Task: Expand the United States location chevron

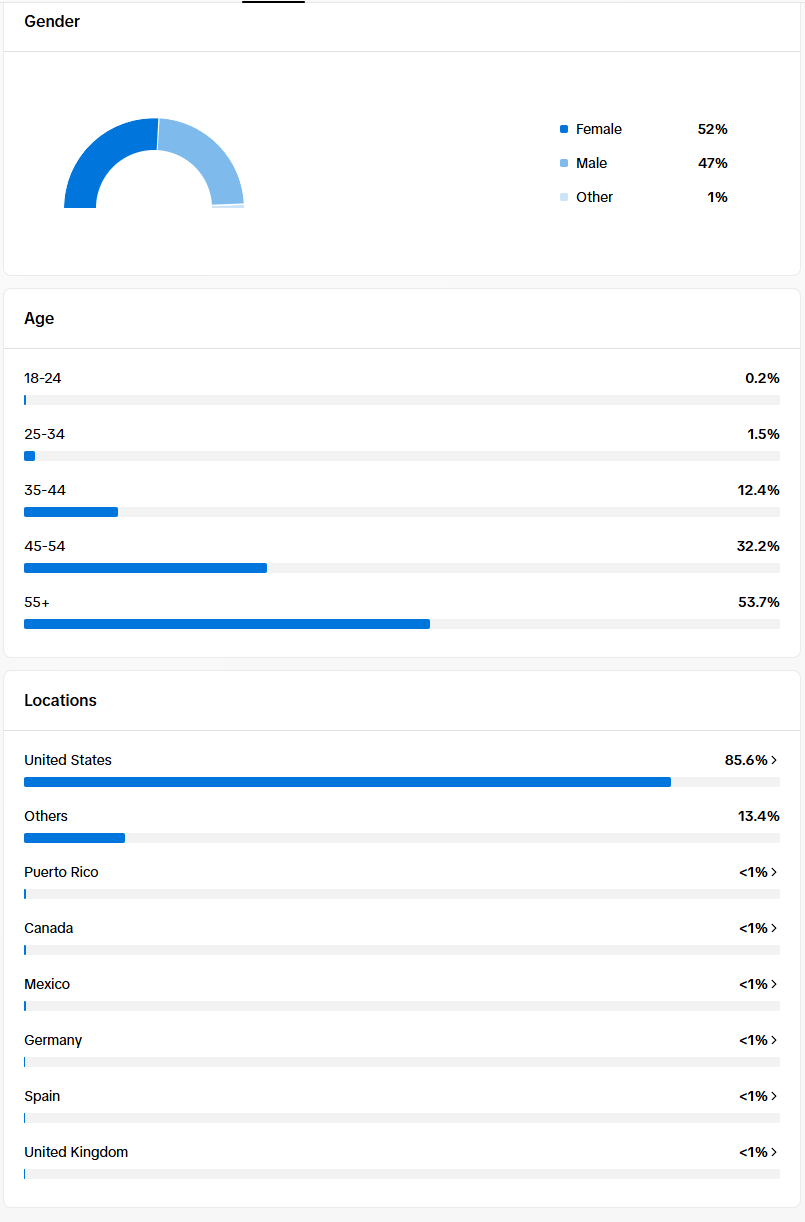Action: coord(775,760)
